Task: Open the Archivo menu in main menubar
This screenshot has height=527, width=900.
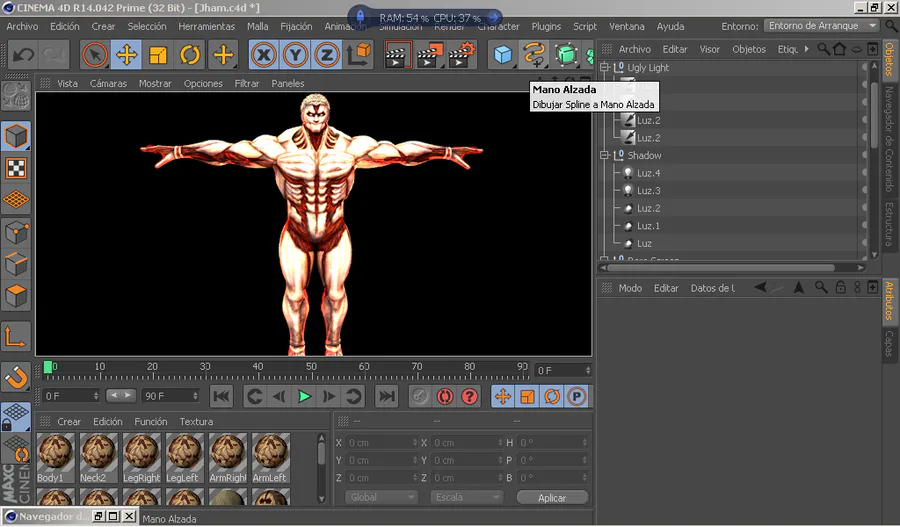Action: pyautogui.click(x=22, y=26)
